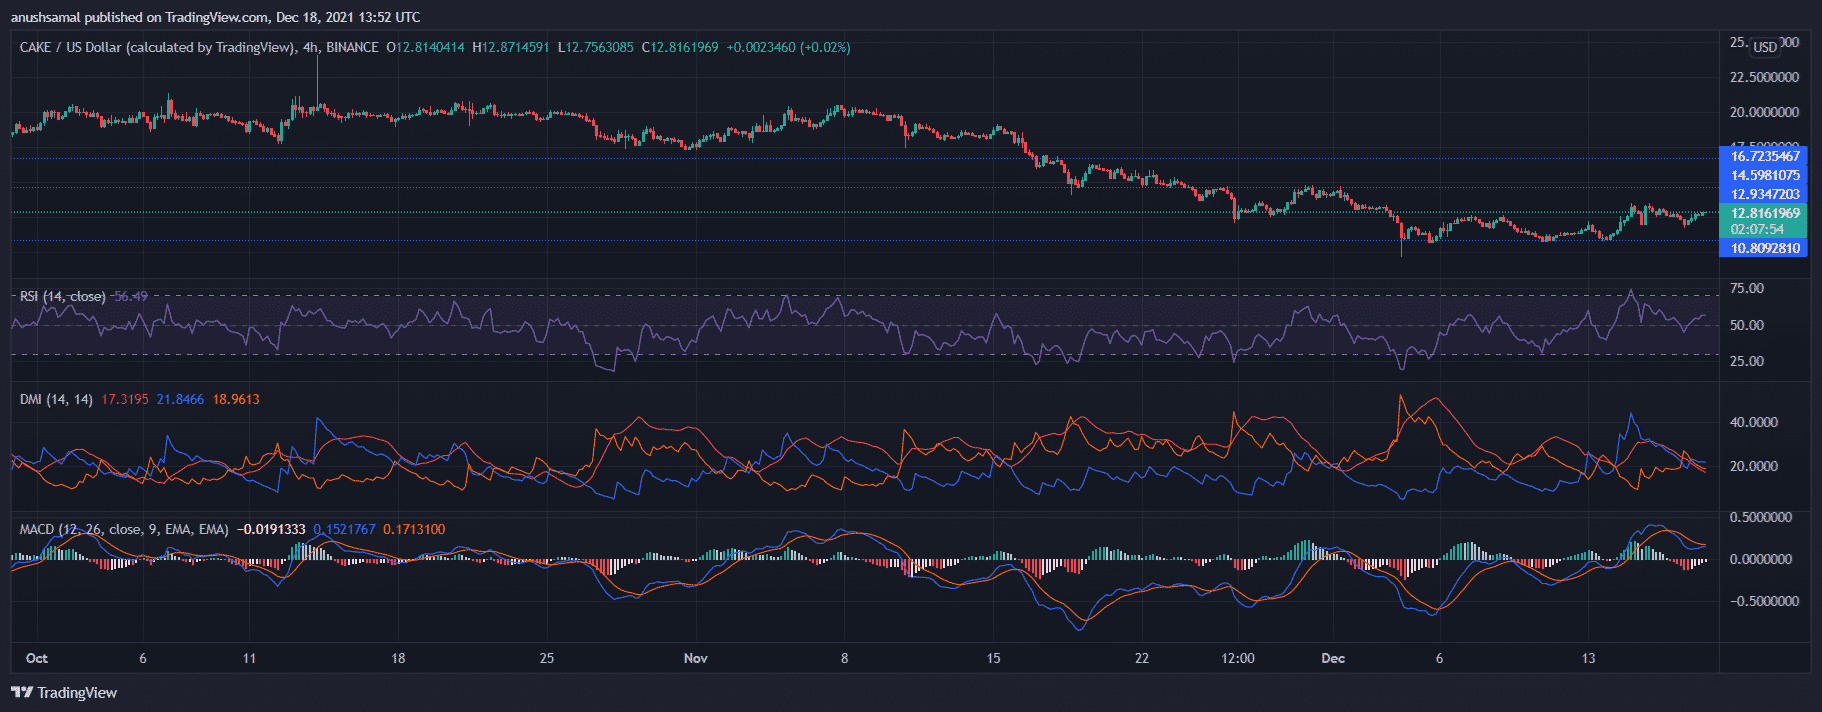The width and height of the screenshot is (1822, 712).
Task: Open the USD currency selector
Action: [x=1765, y=47]
